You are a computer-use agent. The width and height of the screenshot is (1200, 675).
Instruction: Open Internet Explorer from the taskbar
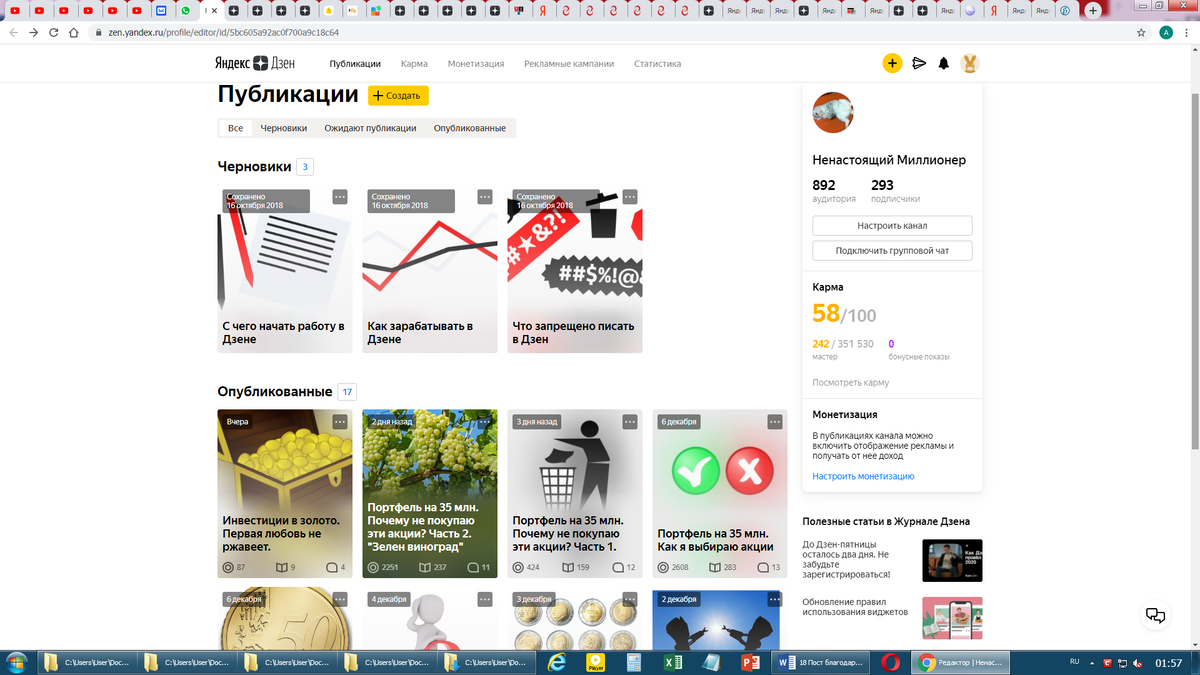click(x=559, y=662)
